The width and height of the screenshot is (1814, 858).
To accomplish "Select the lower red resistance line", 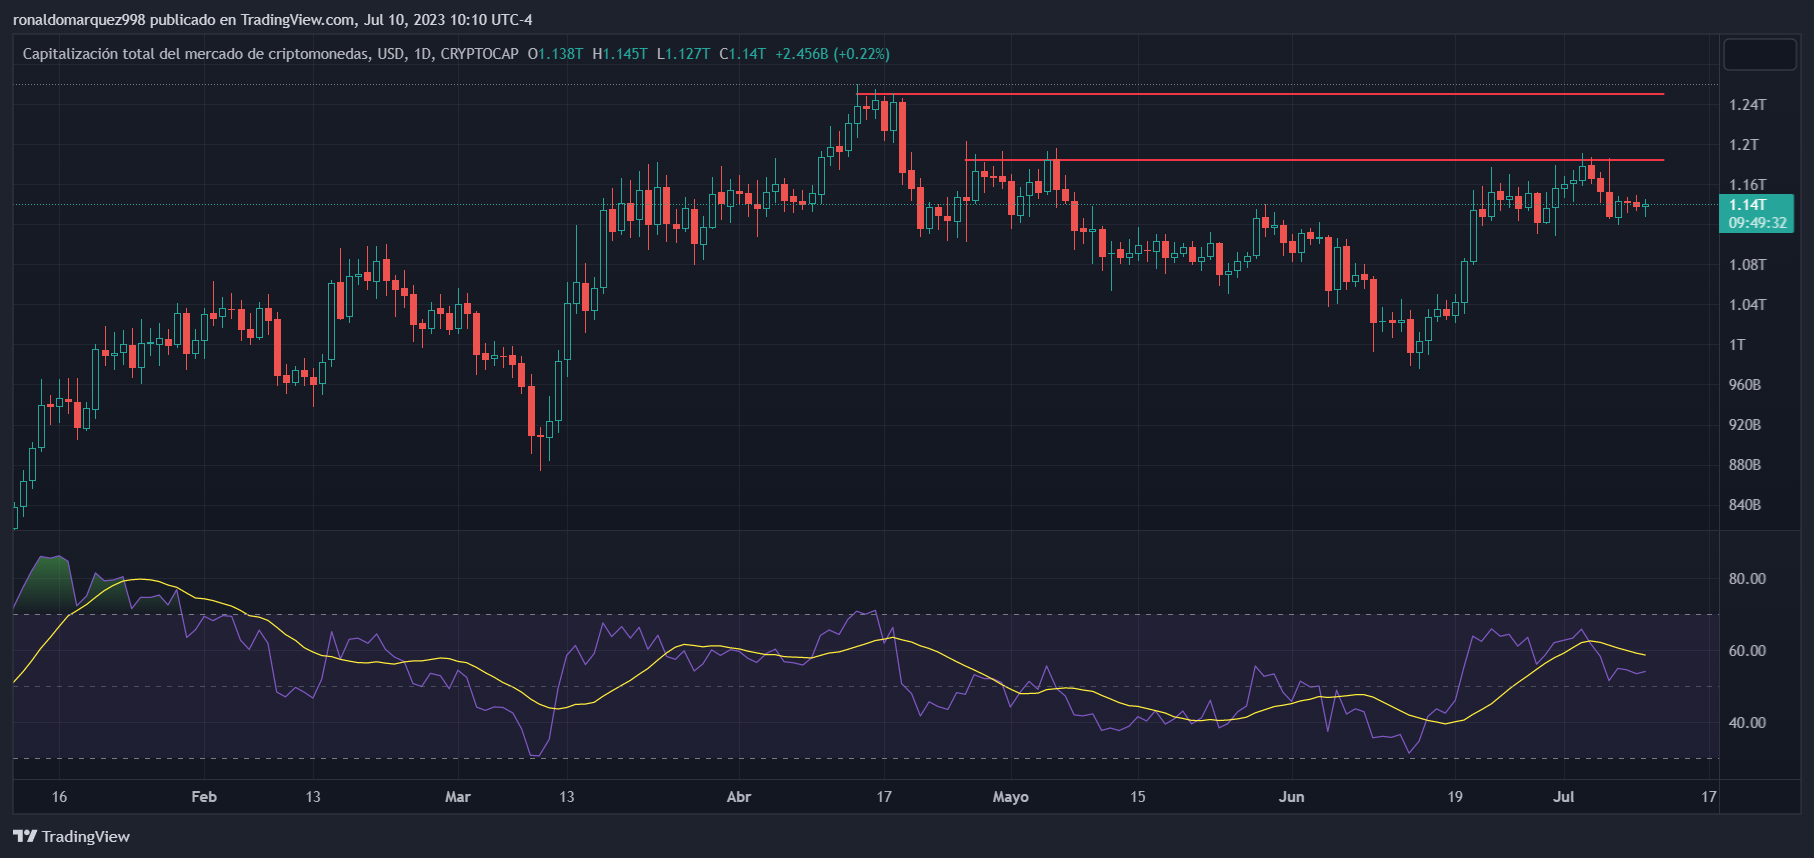I will point(1300,160).
